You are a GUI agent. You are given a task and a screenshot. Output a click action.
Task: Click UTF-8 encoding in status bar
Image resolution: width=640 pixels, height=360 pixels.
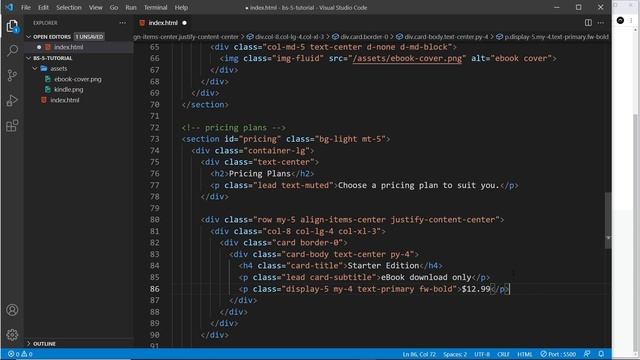(x=482, y=354)
